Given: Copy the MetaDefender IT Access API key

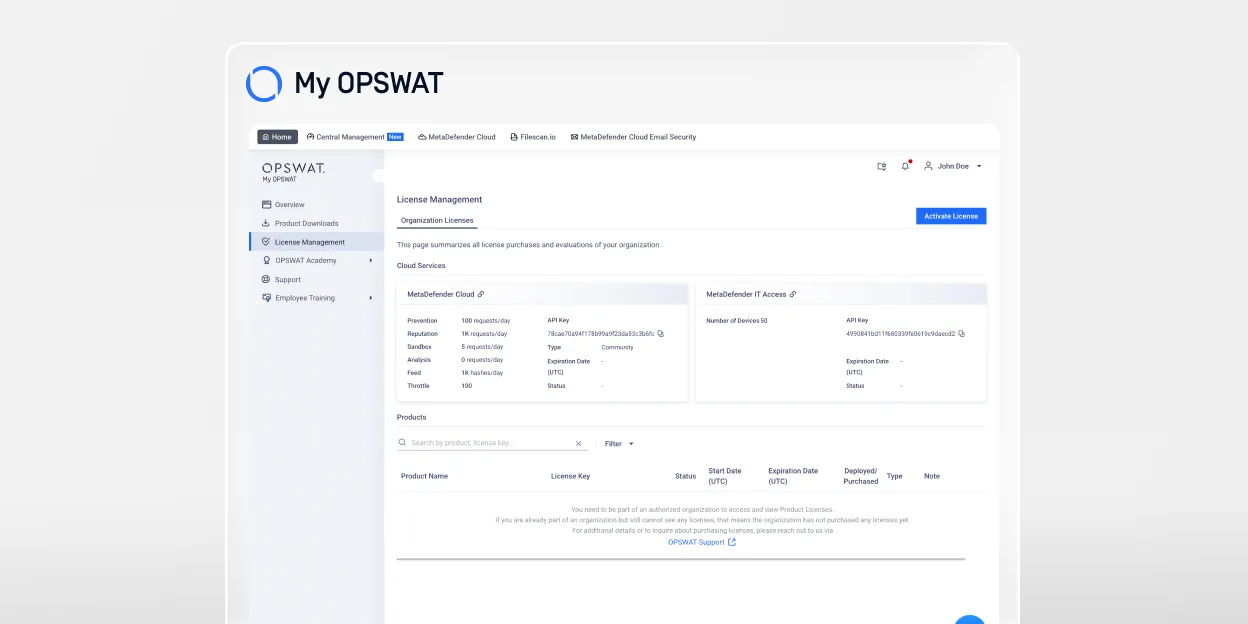Looking at the screenshot, I should (x=961, y=333).
